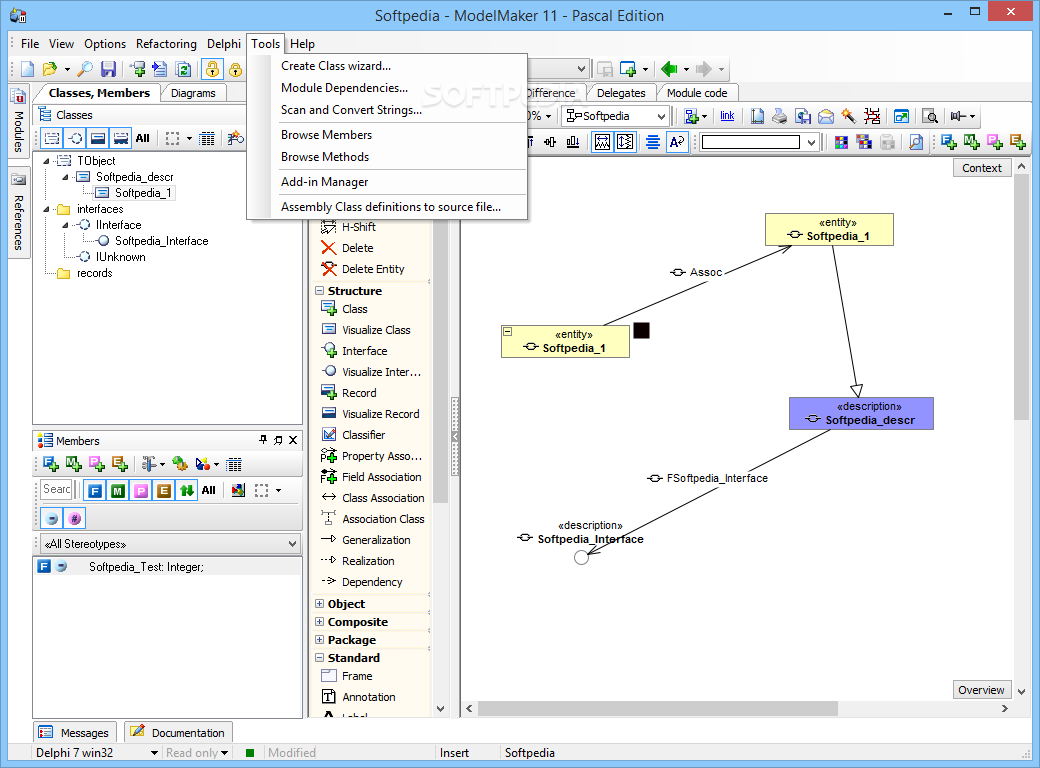
Task: Toggle the interfaces filter button in Classes toolbar
Action: [76, 138]
